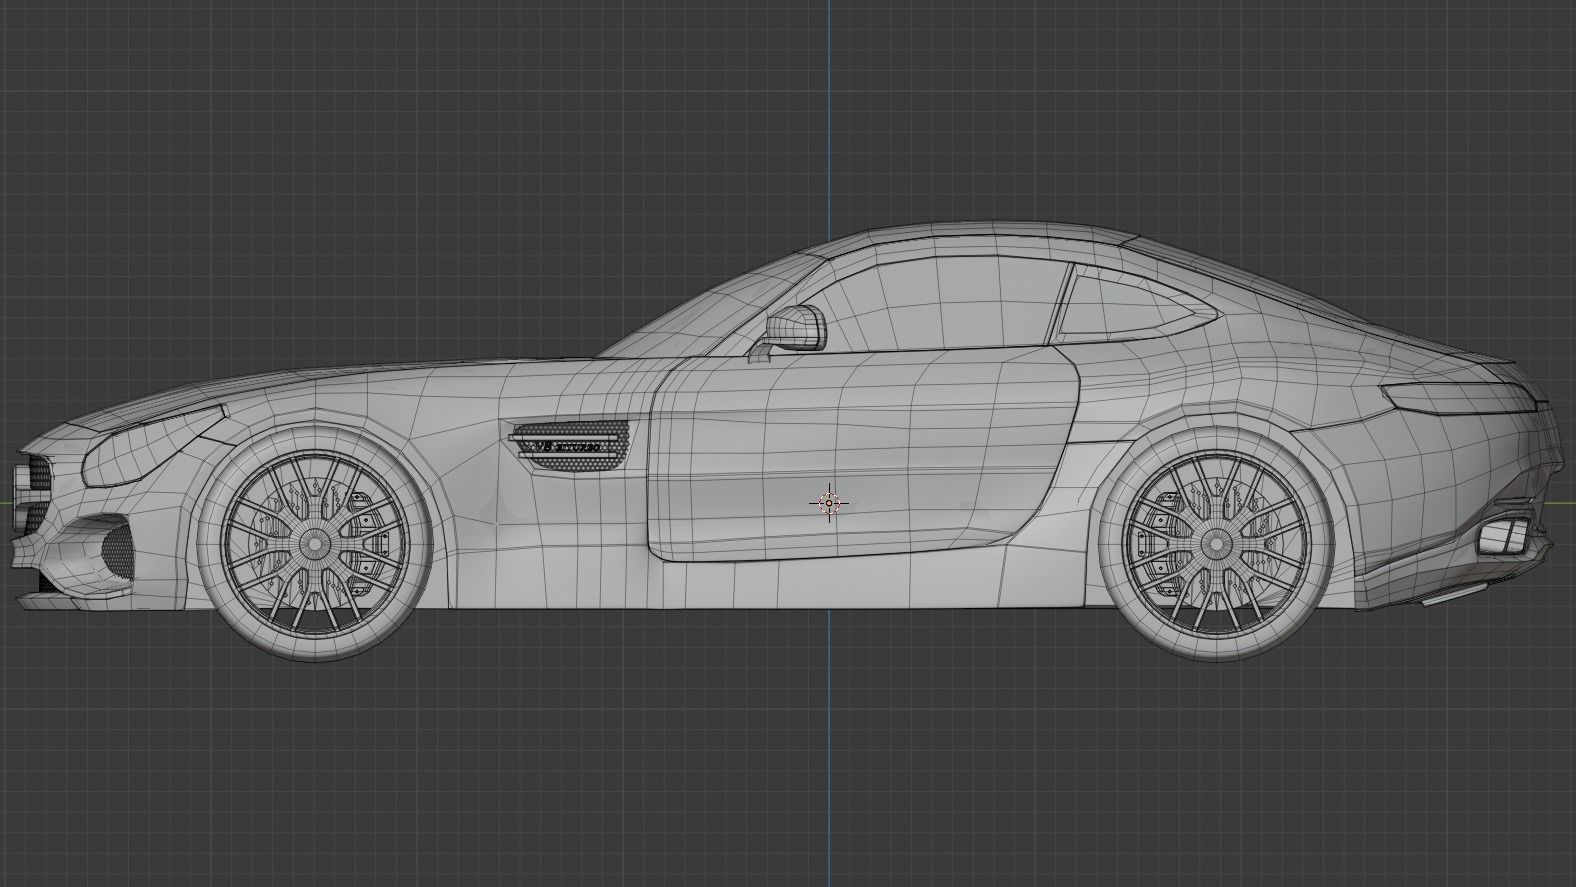
Task: Select the front wheel hub center
Action: tap(315, 543)
